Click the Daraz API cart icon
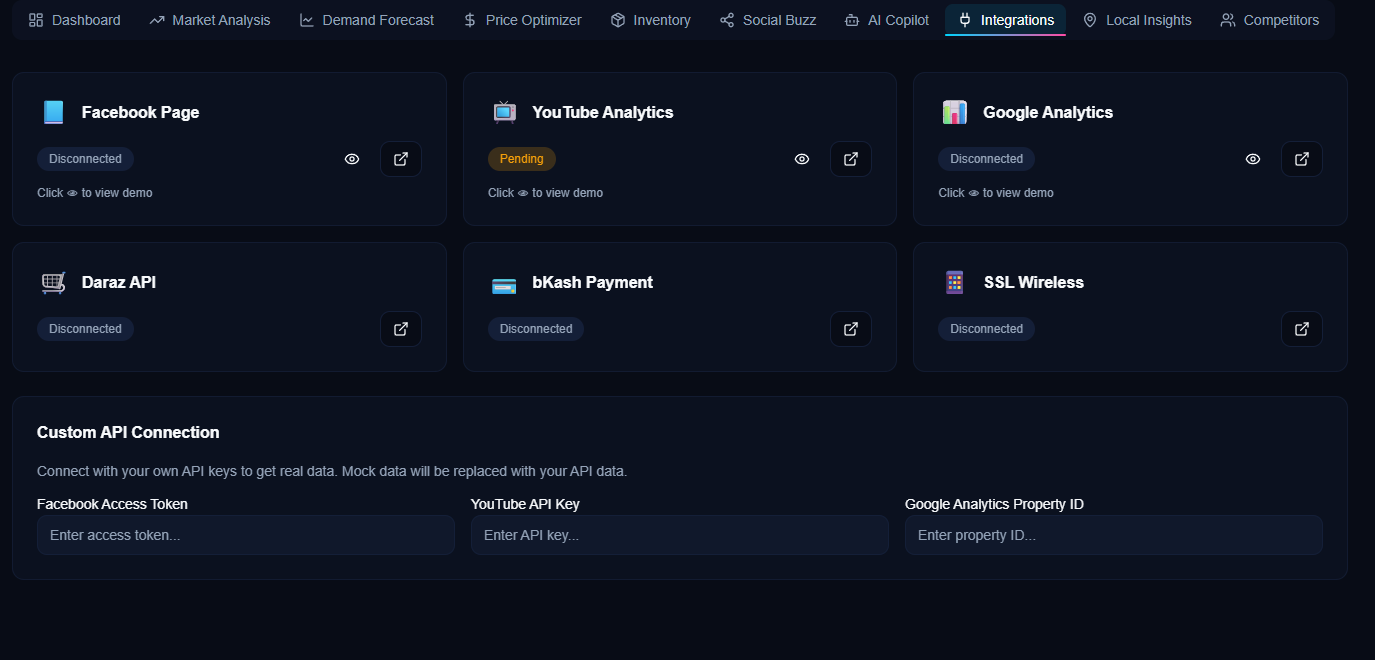 (x=53, y=283)
